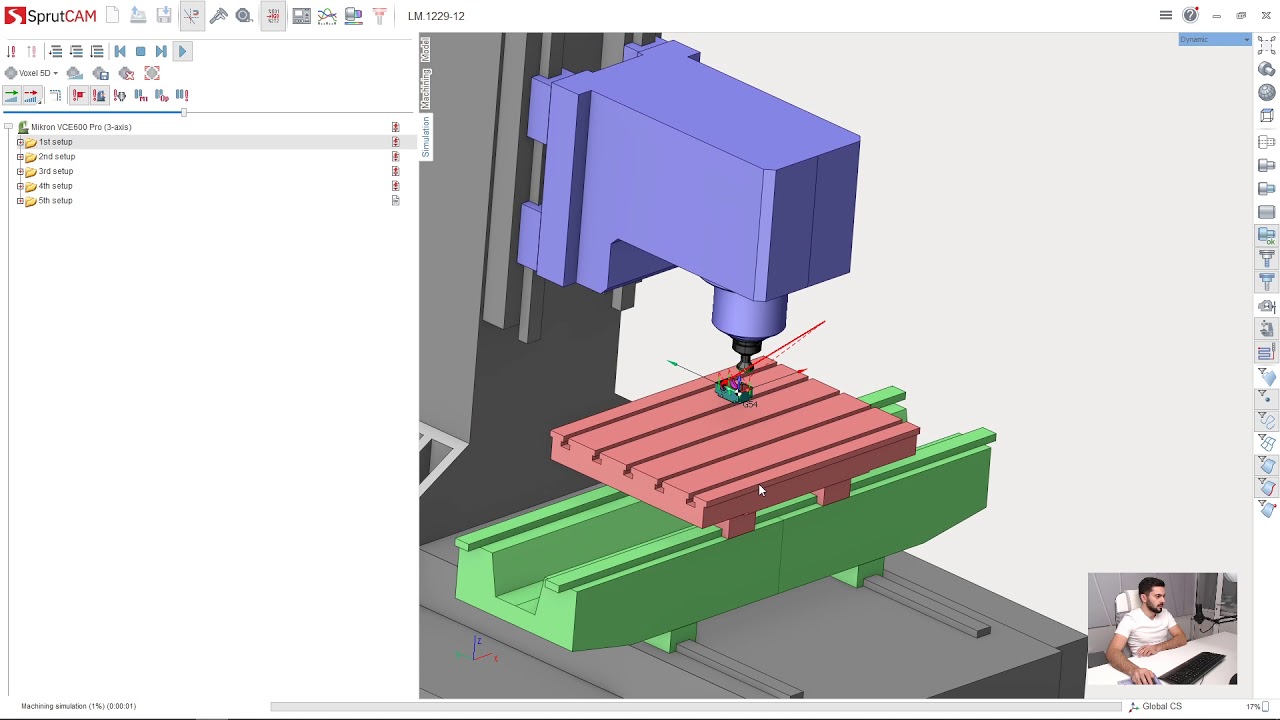Click status icon beside 2nd setup

click(x=396, y=157)
